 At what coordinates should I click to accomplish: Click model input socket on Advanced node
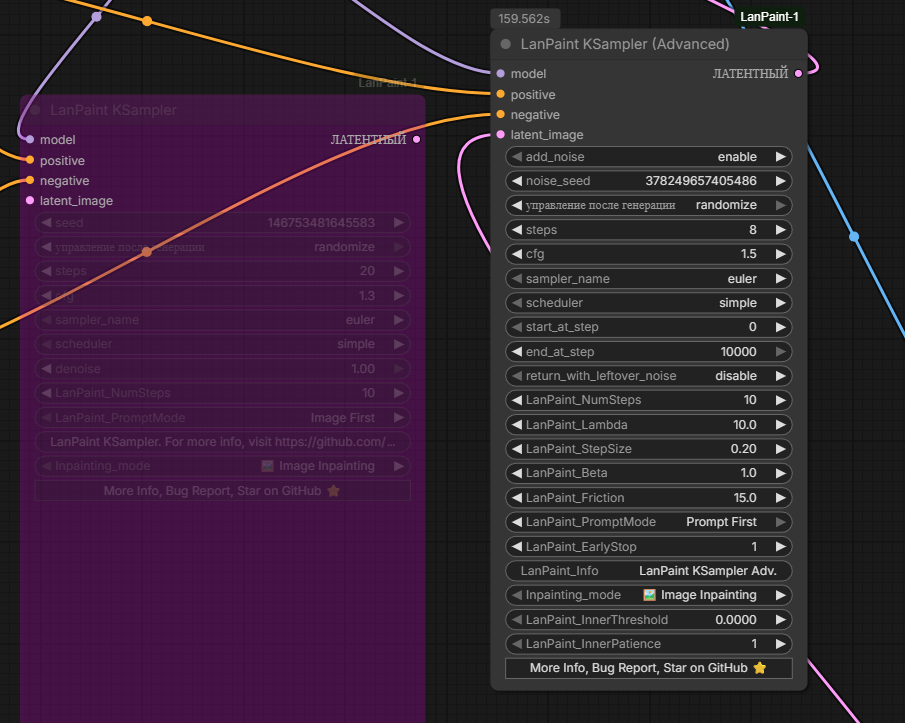coord(500,73)
